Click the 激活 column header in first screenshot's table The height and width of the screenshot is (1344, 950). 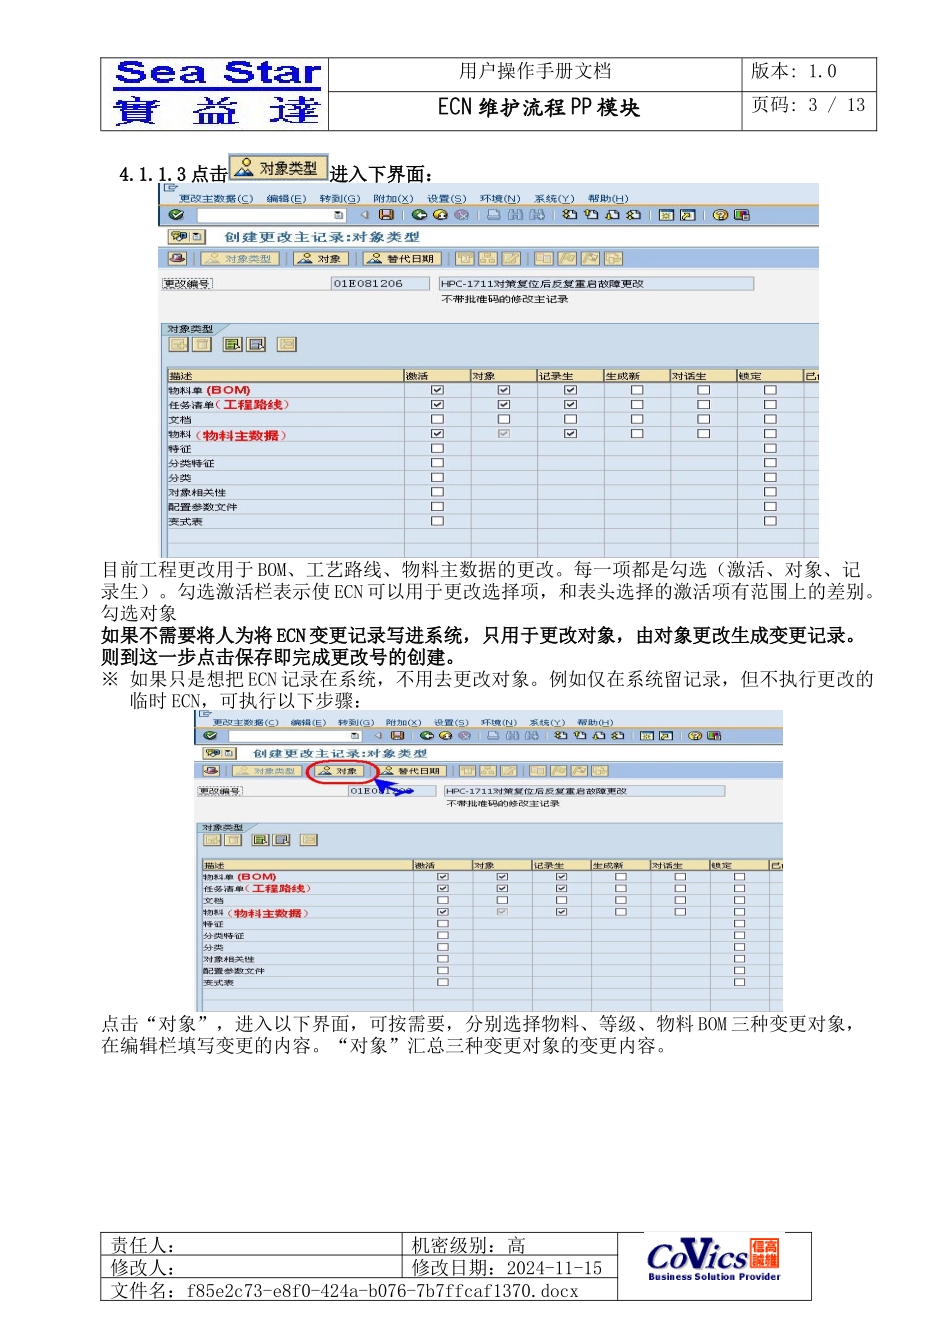coord(437,376)
